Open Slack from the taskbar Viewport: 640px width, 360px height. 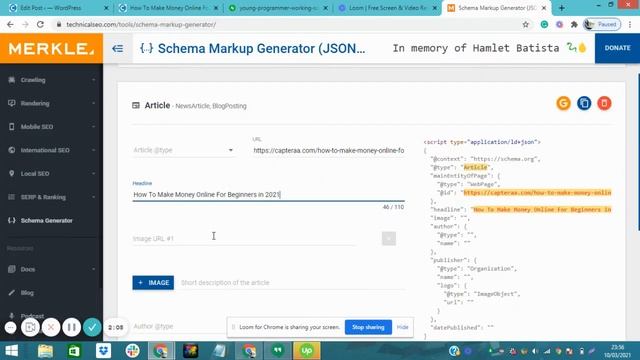[132, 351]
